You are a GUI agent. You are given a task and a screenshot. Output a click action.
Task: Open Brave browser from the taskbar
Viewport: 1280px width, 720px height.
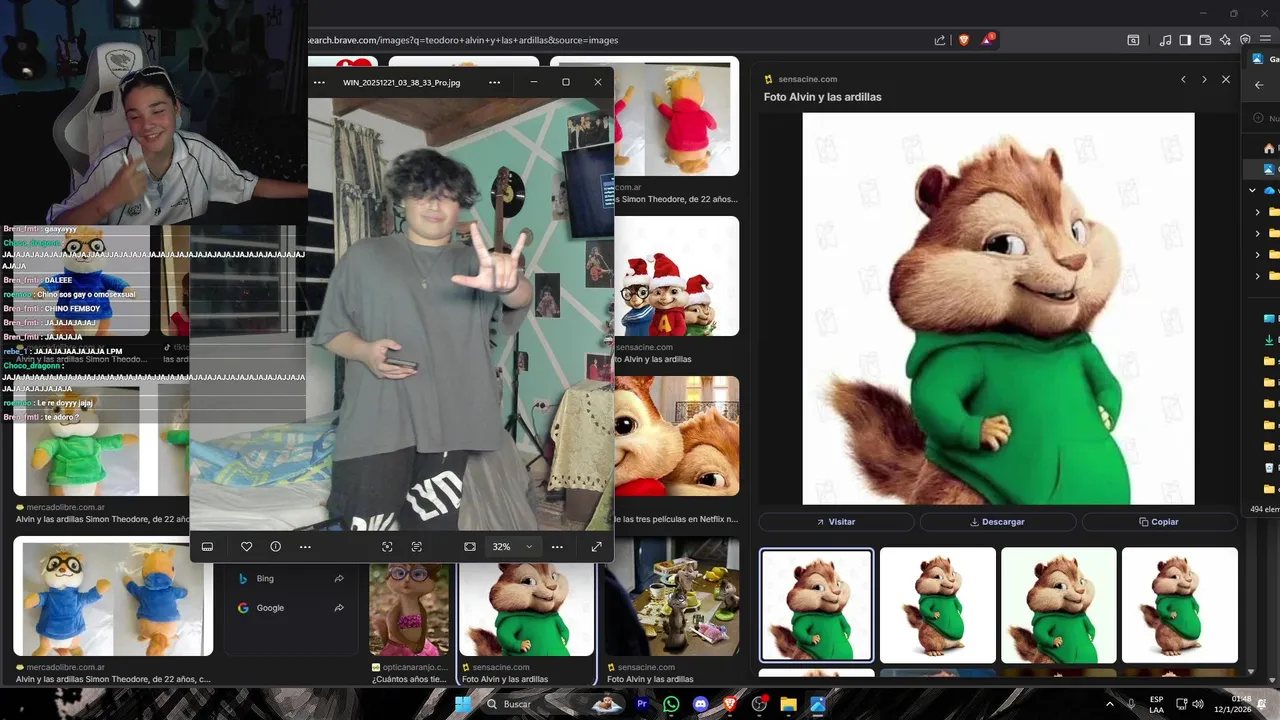(730, 704)
